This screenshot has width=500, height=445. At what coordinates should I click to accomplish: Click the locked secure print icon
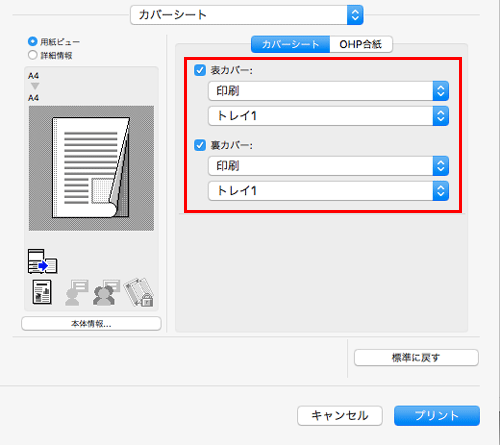(x=139, y=292)
